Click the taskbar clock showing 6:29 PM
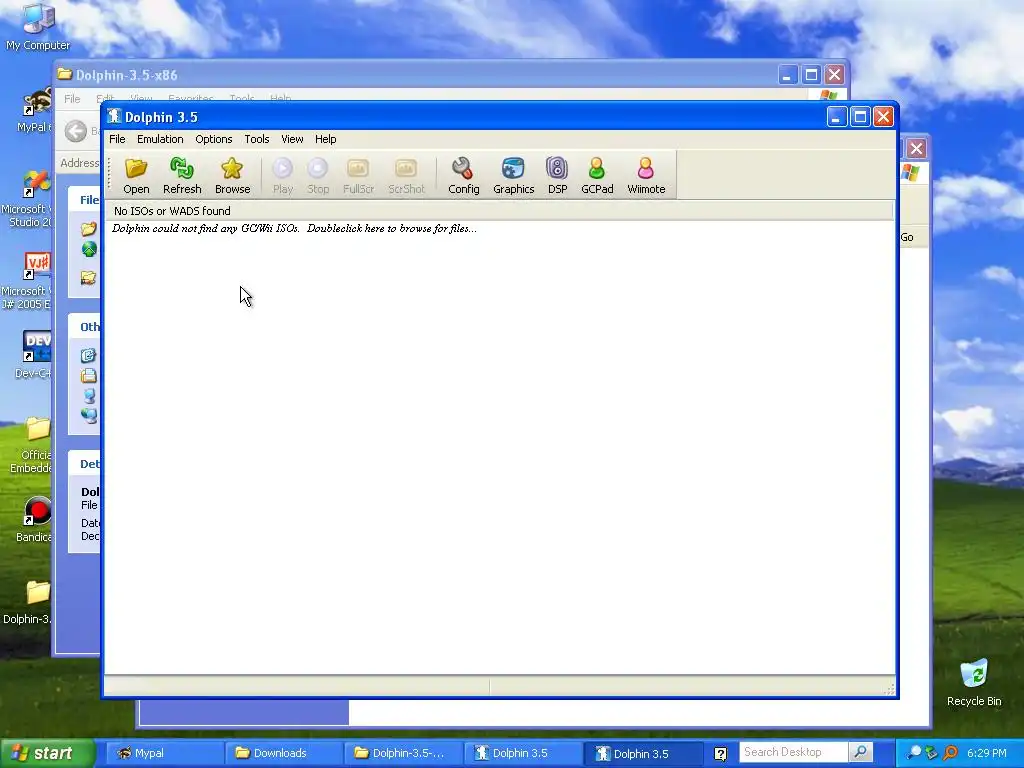Screen dimensions: 1024x768 tap(987, 753)
